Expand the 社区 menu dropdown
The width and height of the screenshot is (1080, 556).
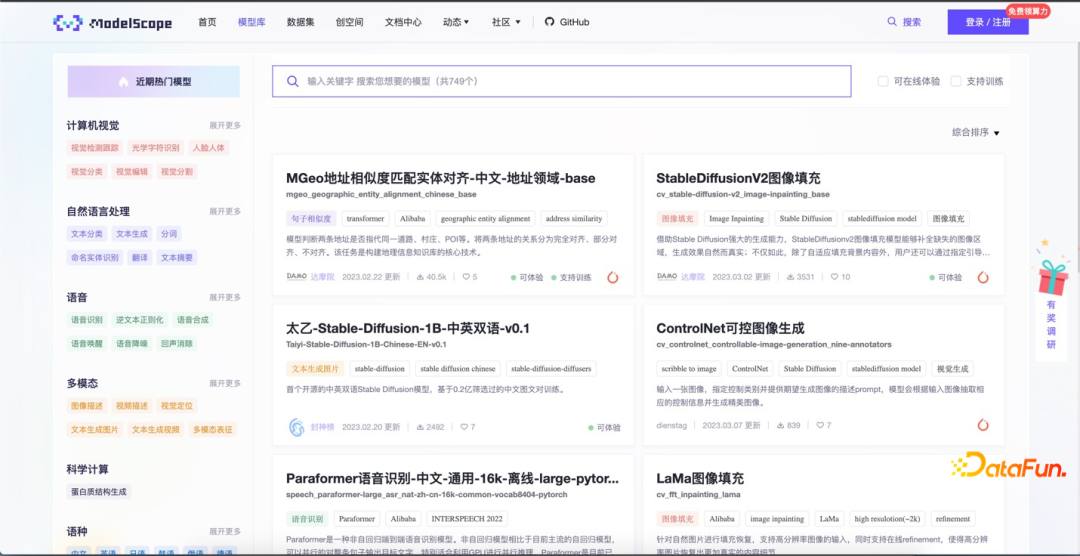tap(506, 22)
